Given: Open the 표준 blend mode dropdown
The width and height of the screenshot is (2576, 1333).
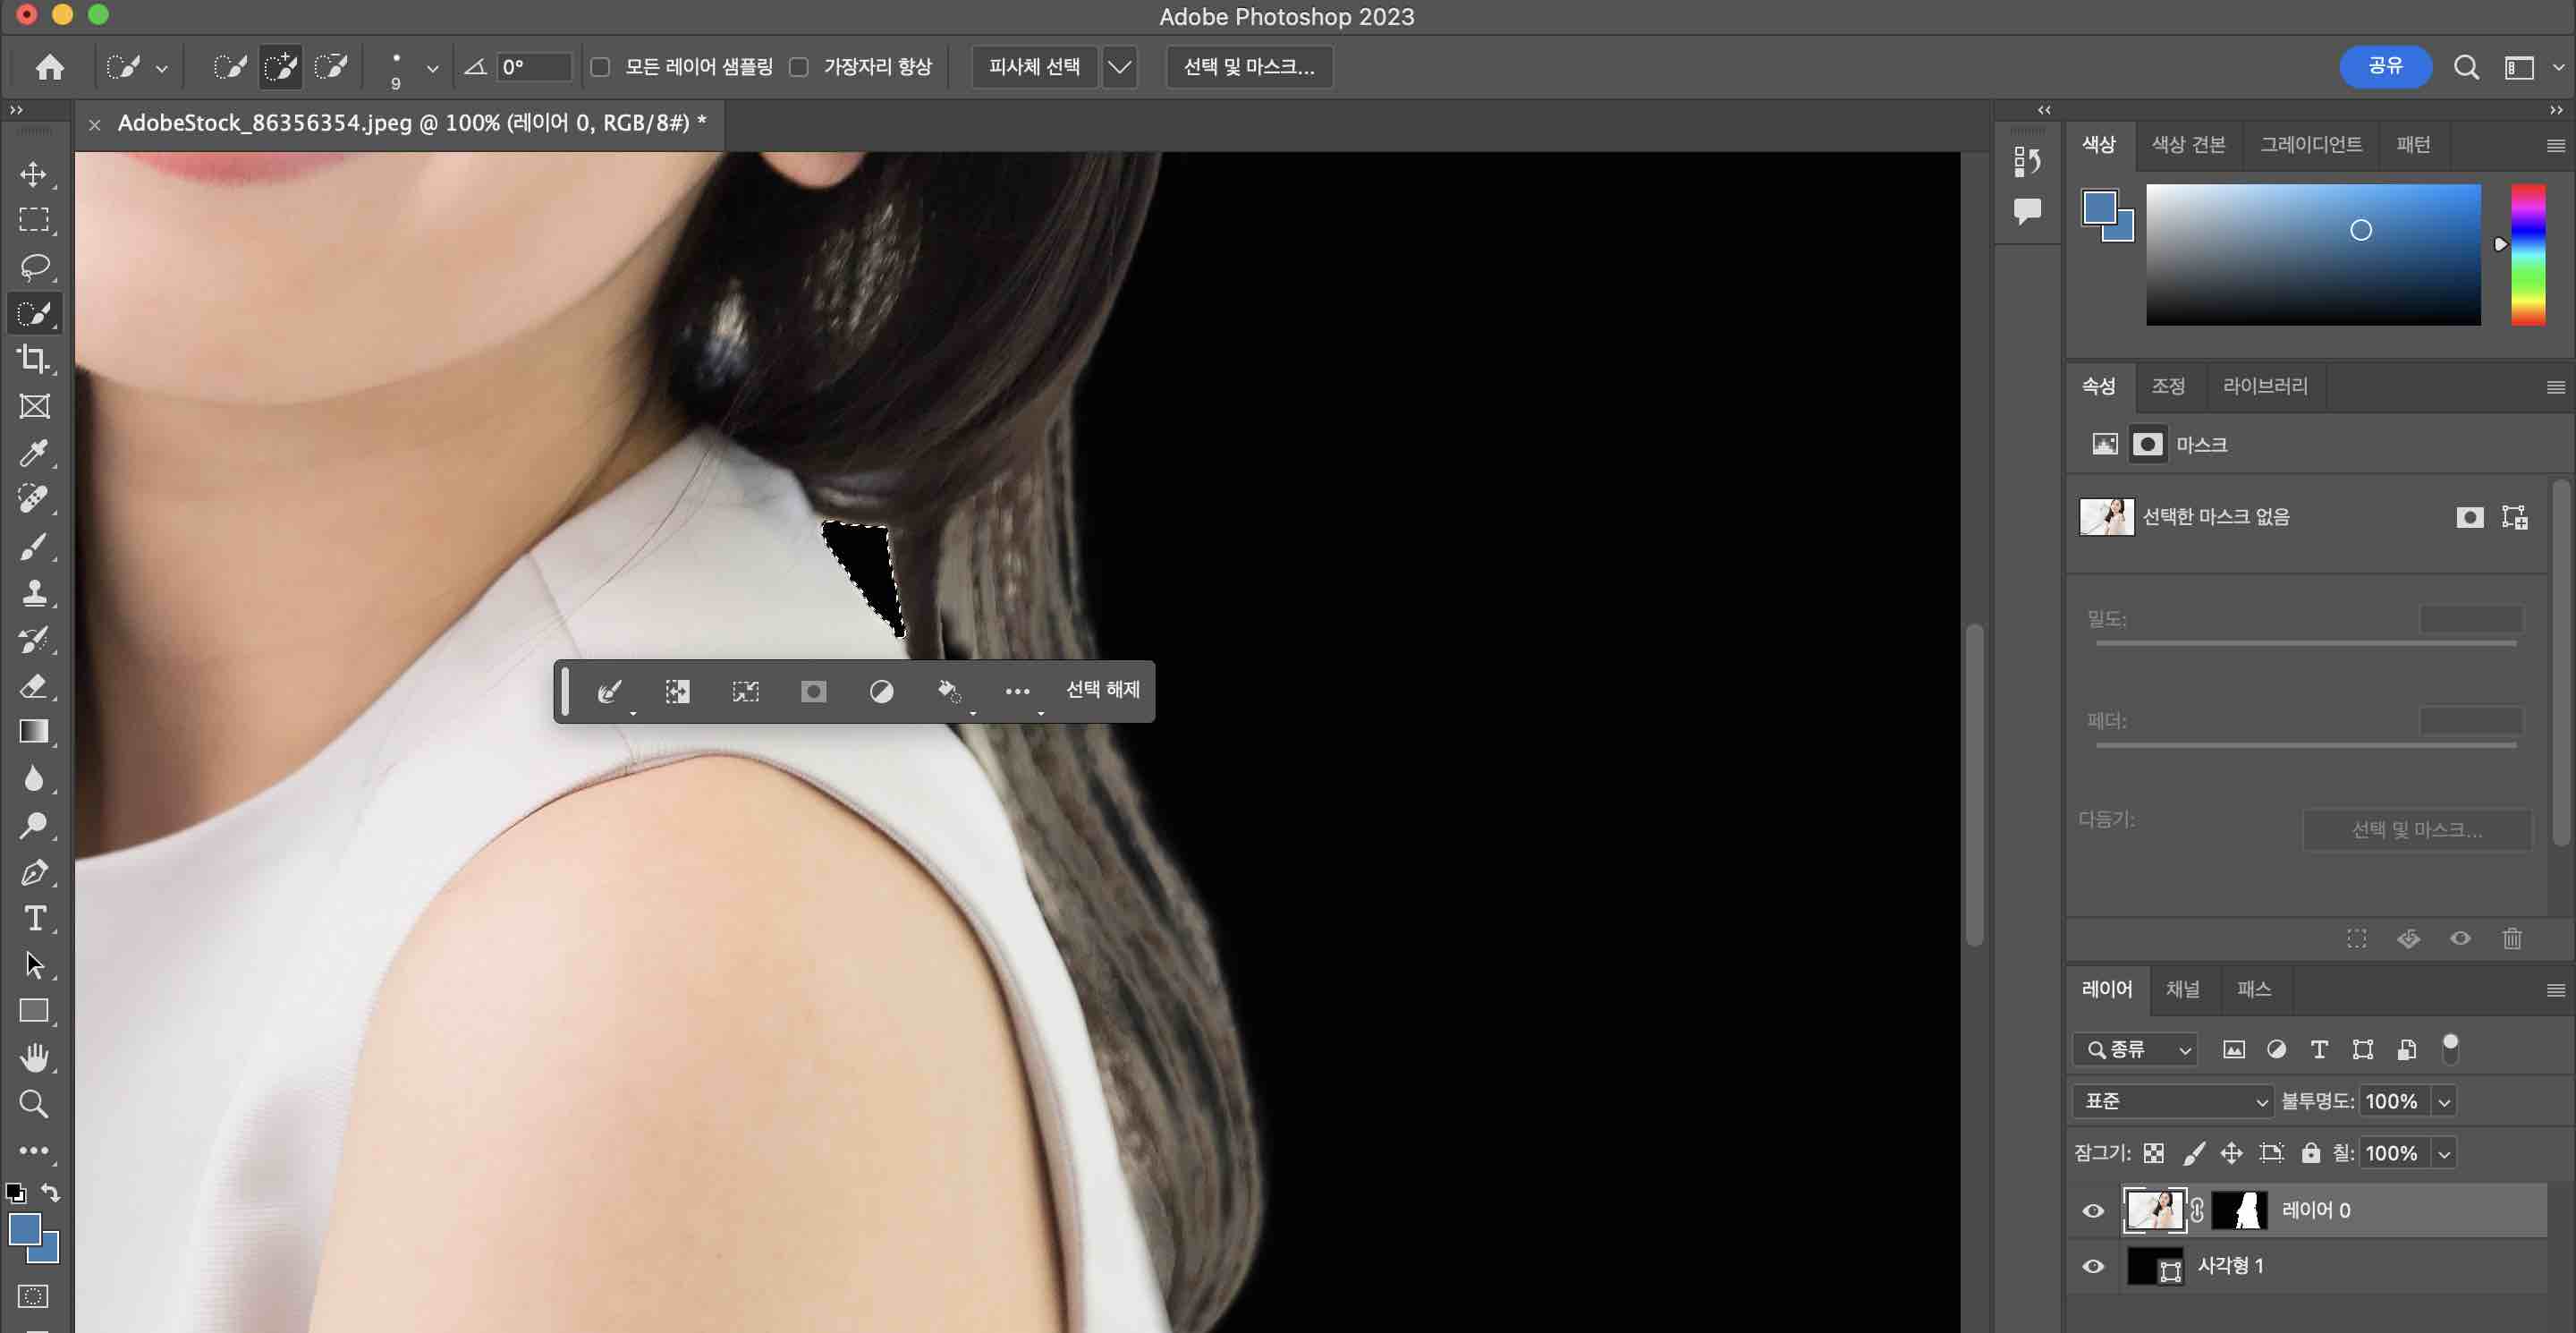Looking at the screenshot, I should pyautogui.click(x=2171, y=1101).
